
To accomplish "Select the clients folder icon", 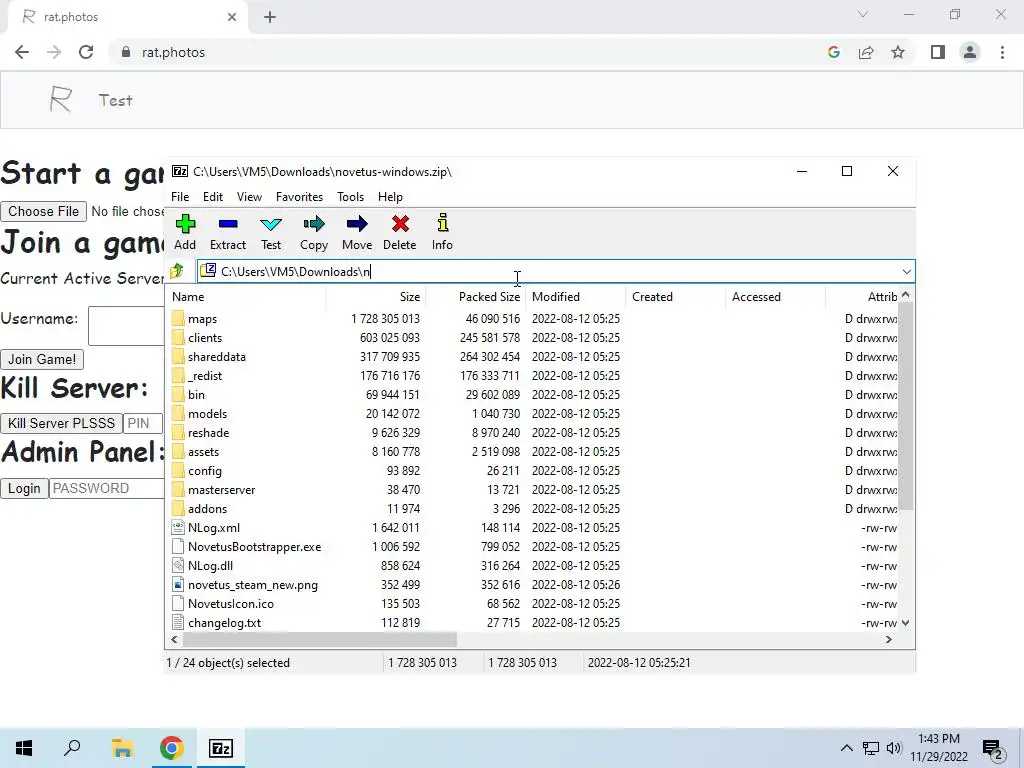I will pyautogui.click(x=178, y=338).
